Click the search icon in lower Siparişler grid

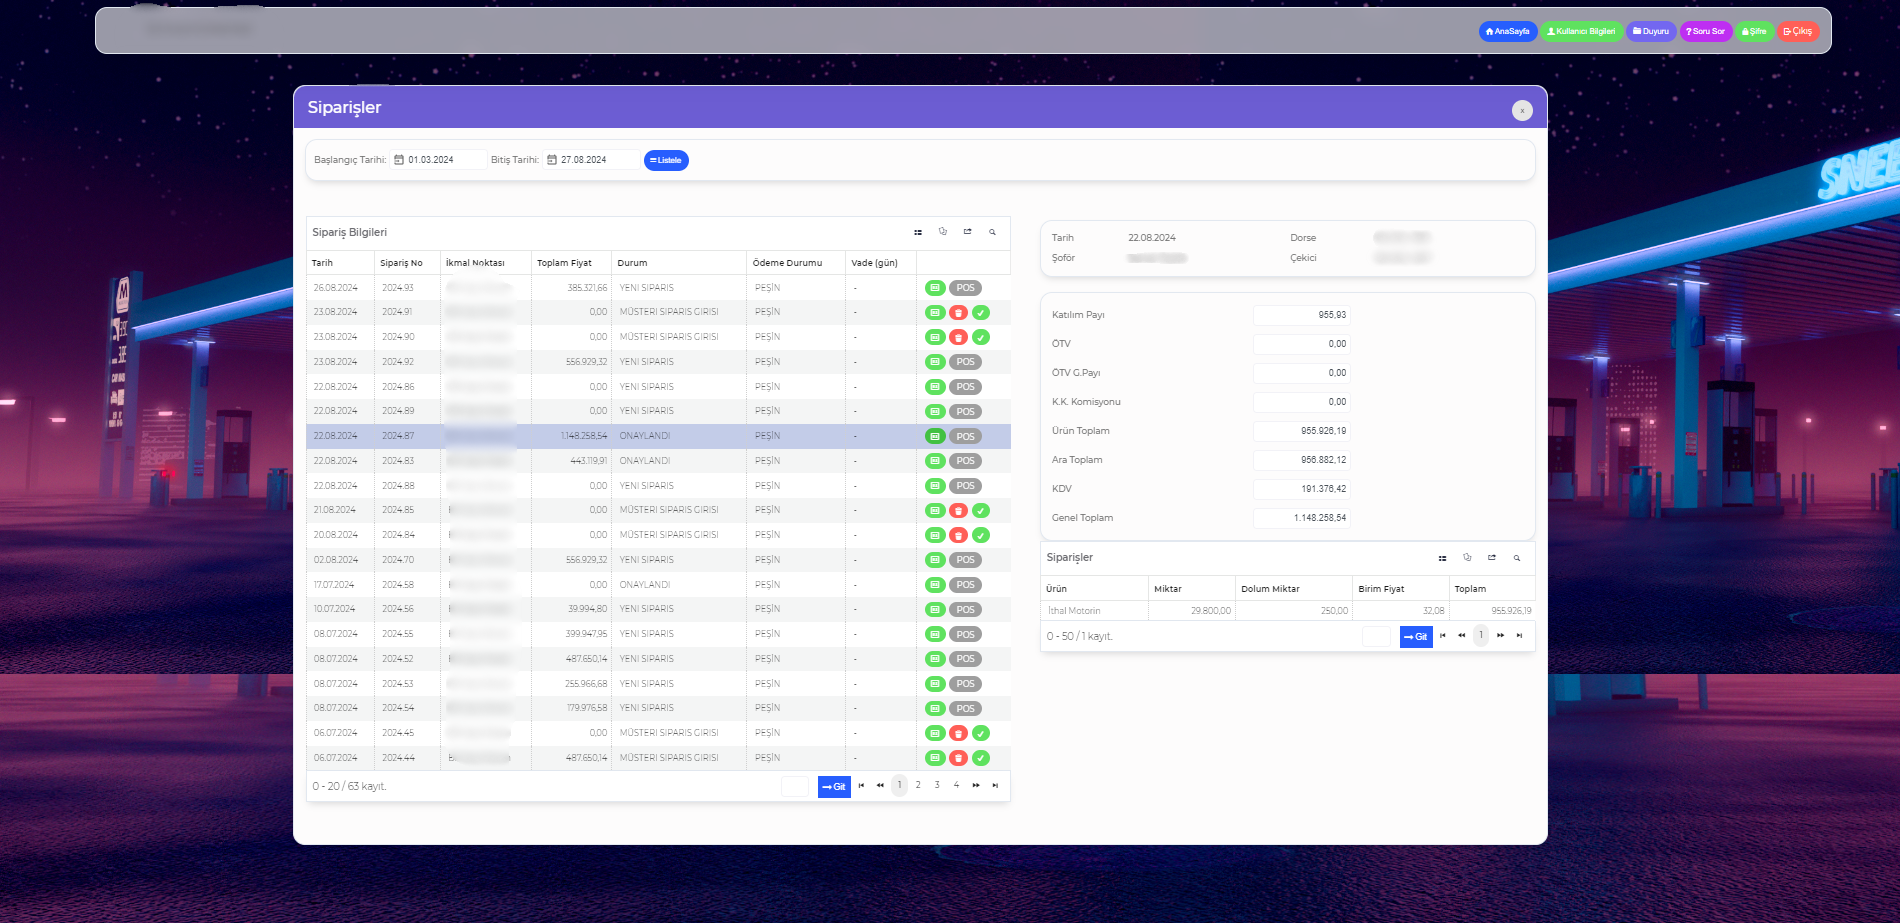click(1516, 558)
